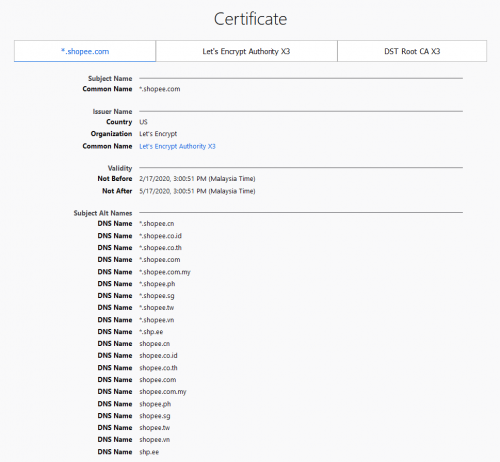Click DNS name *.shopee.ph
Viewport: 500px width, 462px height.
[x=157, y=284]
